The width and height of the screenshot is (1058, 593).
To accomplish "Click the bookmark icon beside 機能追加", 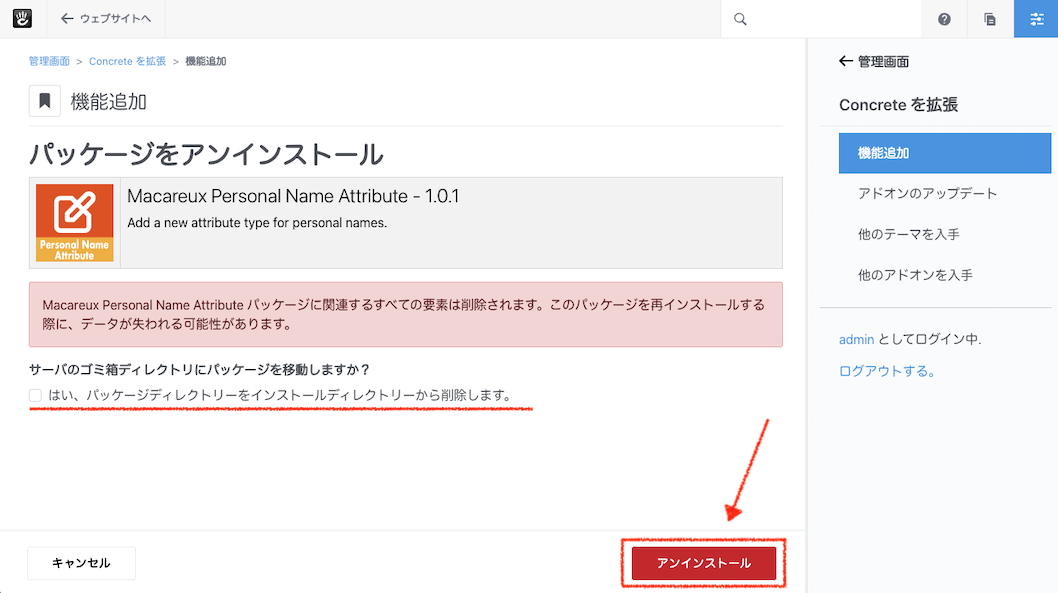I will click(45, 101).
